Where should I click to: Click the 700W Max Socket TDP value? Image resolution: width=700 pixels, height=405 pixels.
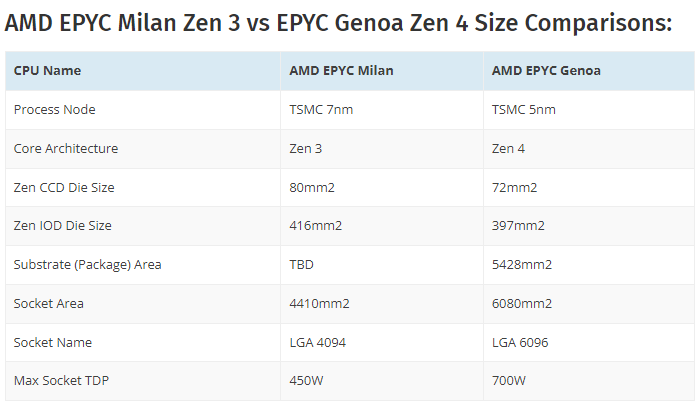click(x=508, y=380)
